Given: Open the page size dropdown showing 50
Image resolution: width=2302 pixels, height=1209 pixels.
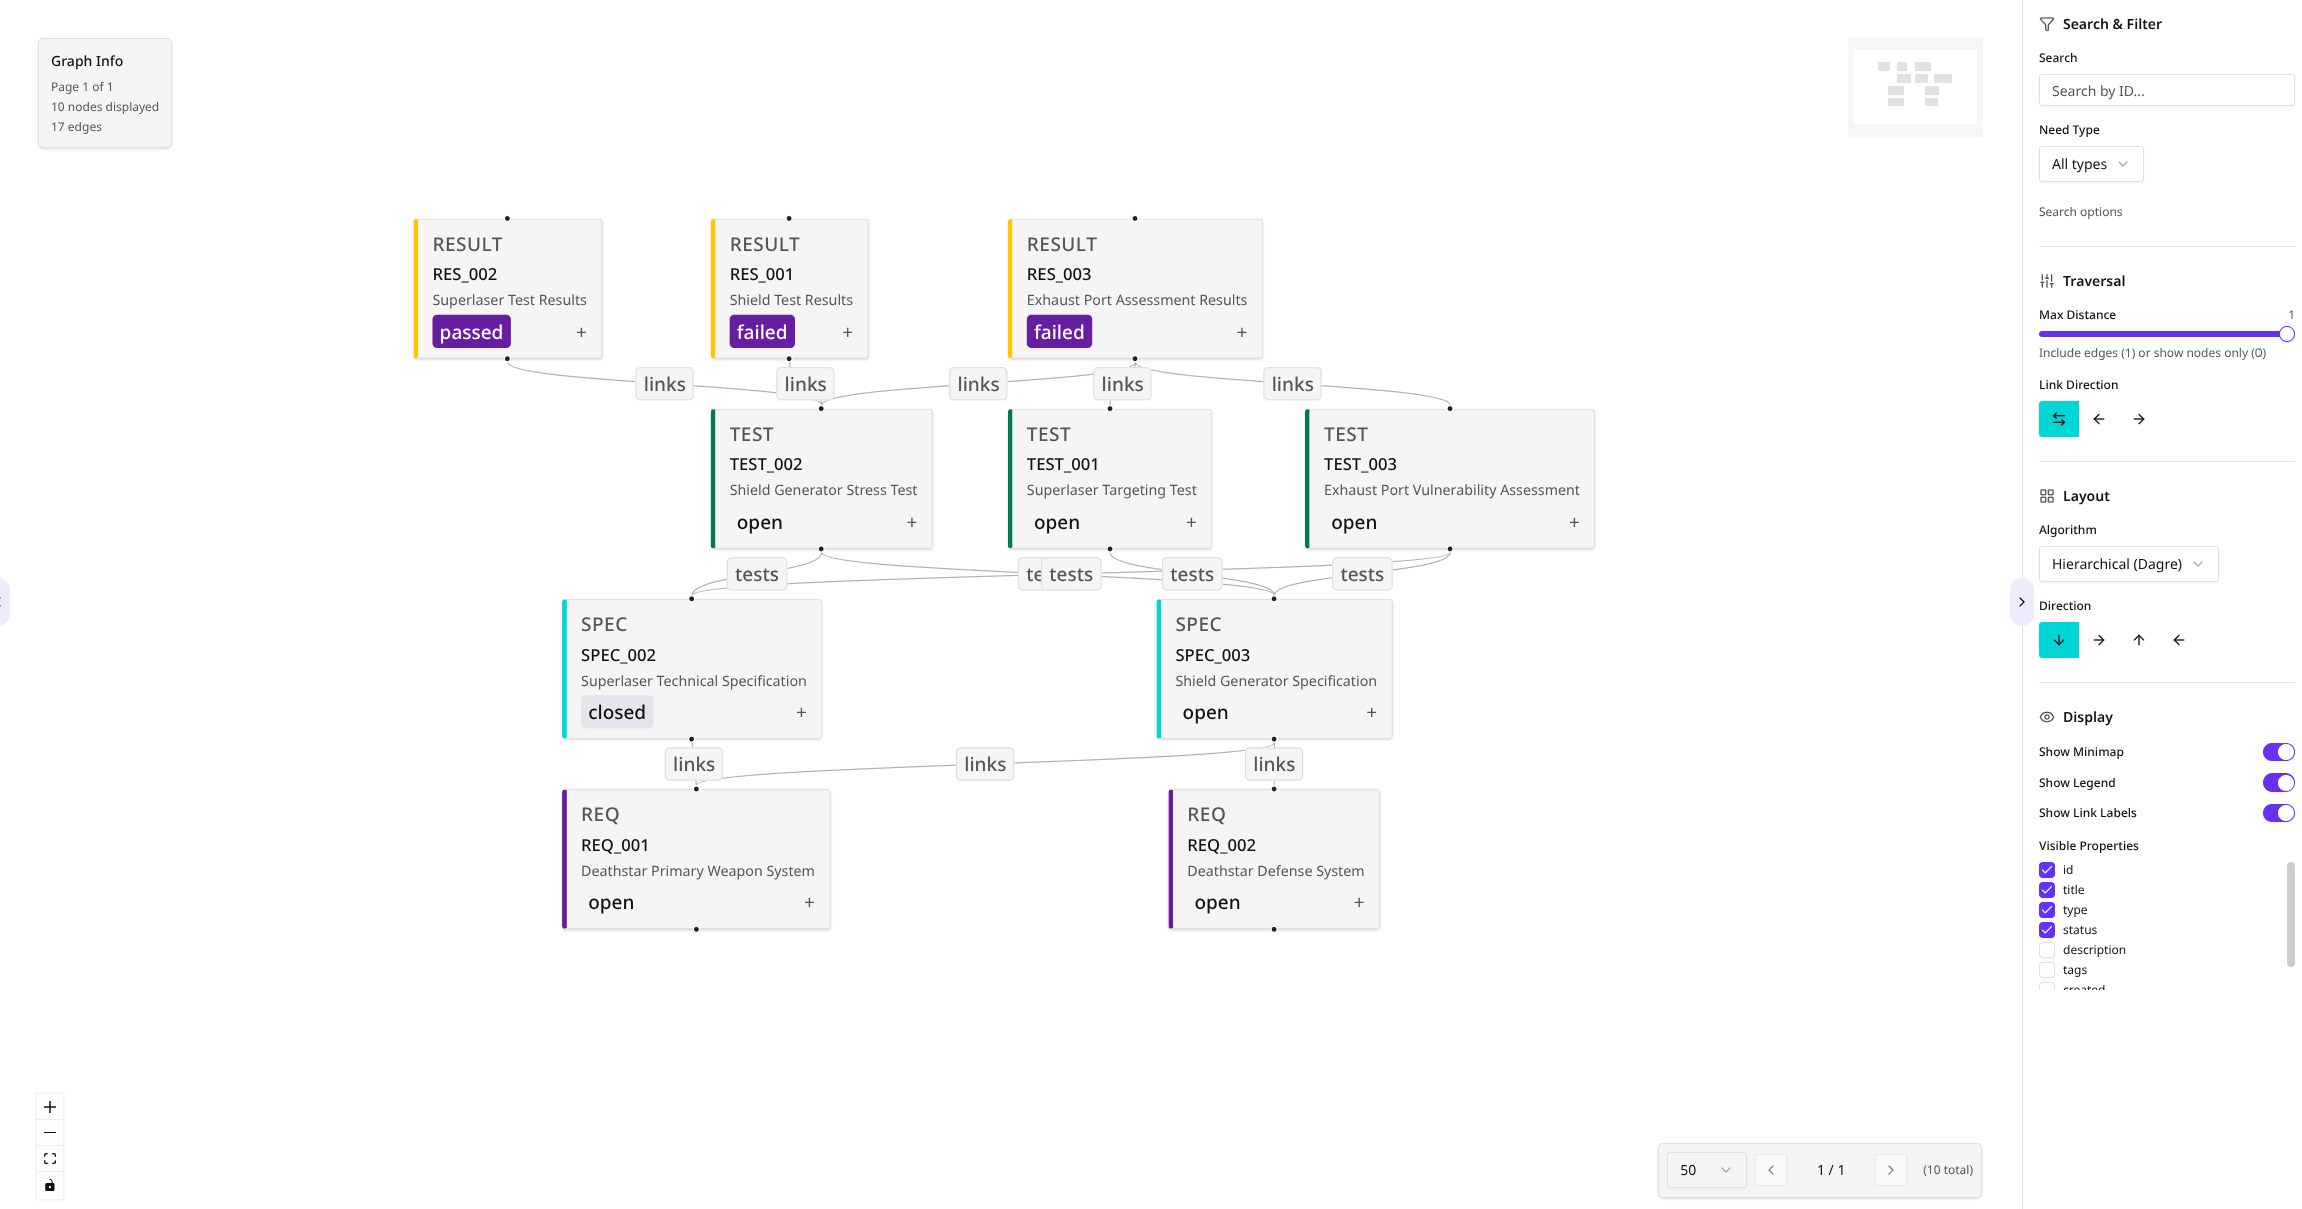Looking at the screenshot, I should tap(1705, 1169).
